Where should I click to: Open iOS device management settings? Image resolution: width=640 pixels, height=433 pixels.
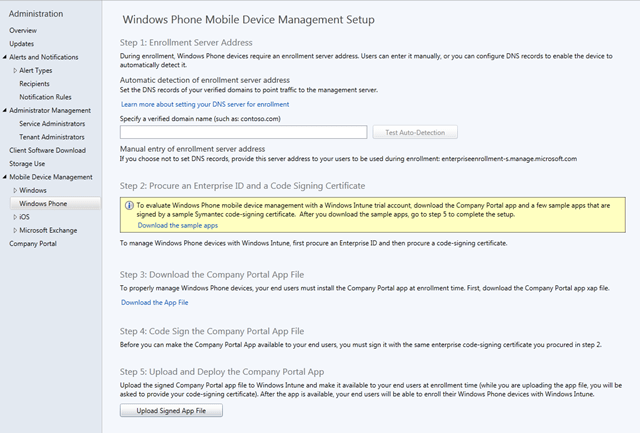[24, 217]
